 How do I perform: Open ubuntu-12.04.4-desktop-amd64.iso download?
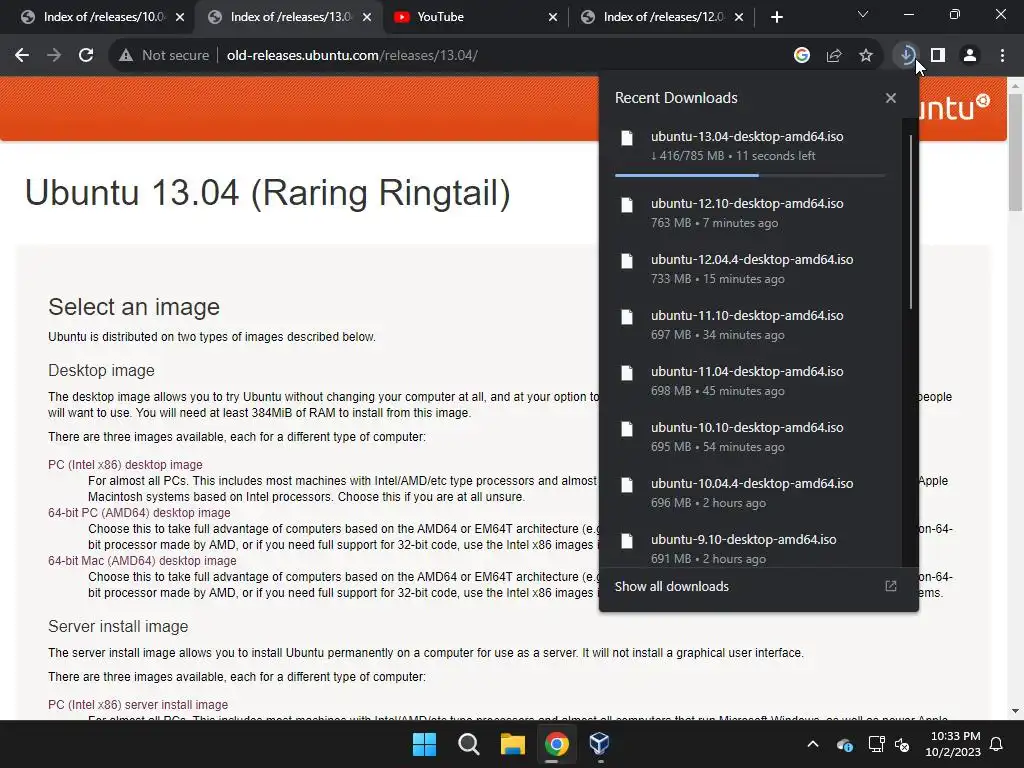click(x=750, y=269)
